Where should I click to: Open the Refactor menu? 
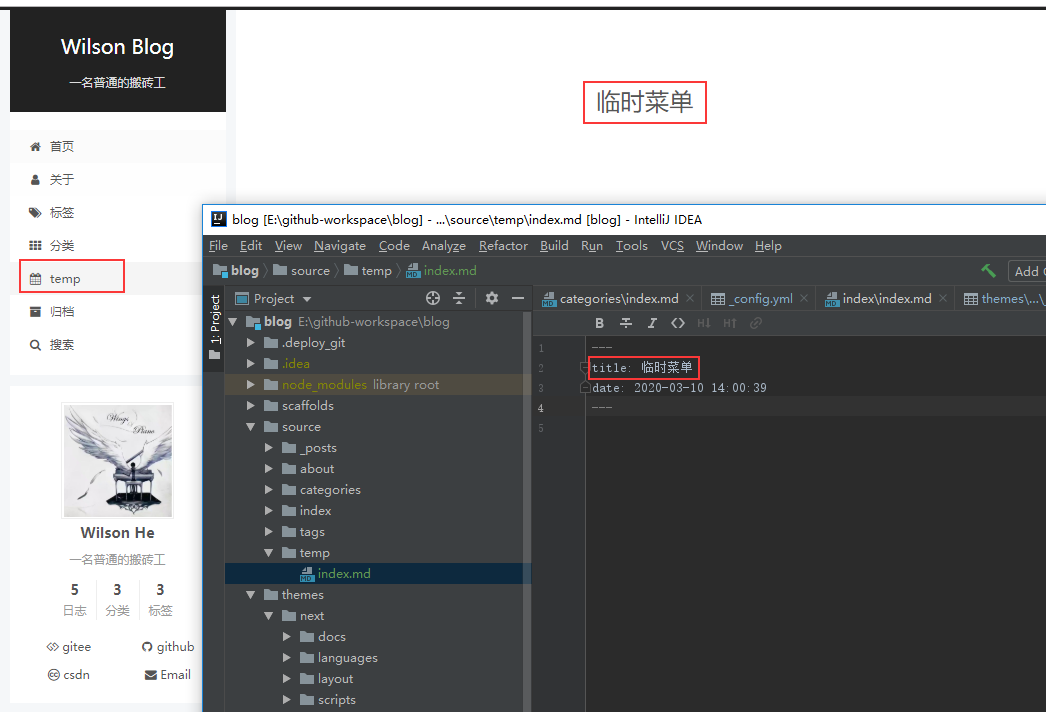click(503, 246)
